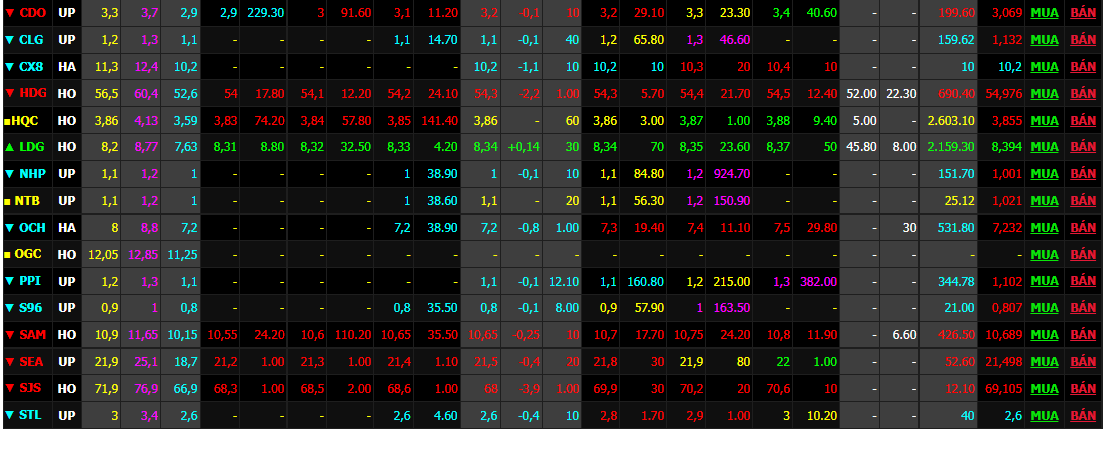Click MUA for OCH
Image resolution: width=1106 pixels, height=460 pixels.
click(1044, 227)
